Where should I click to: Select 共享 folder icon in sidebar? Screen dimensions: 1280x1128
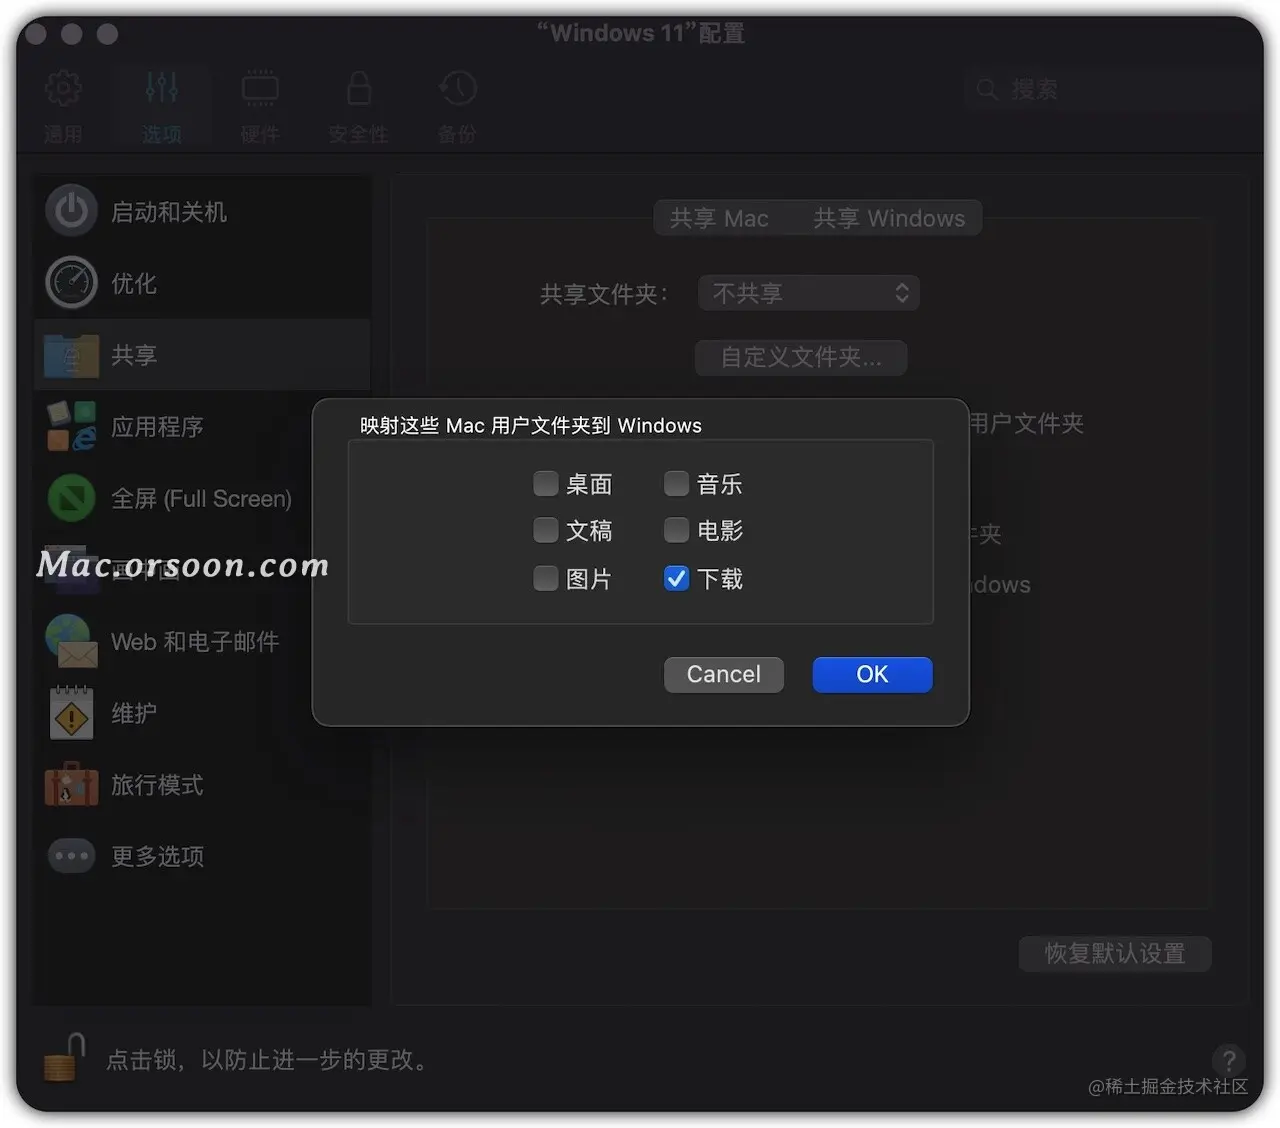(71, 355)
